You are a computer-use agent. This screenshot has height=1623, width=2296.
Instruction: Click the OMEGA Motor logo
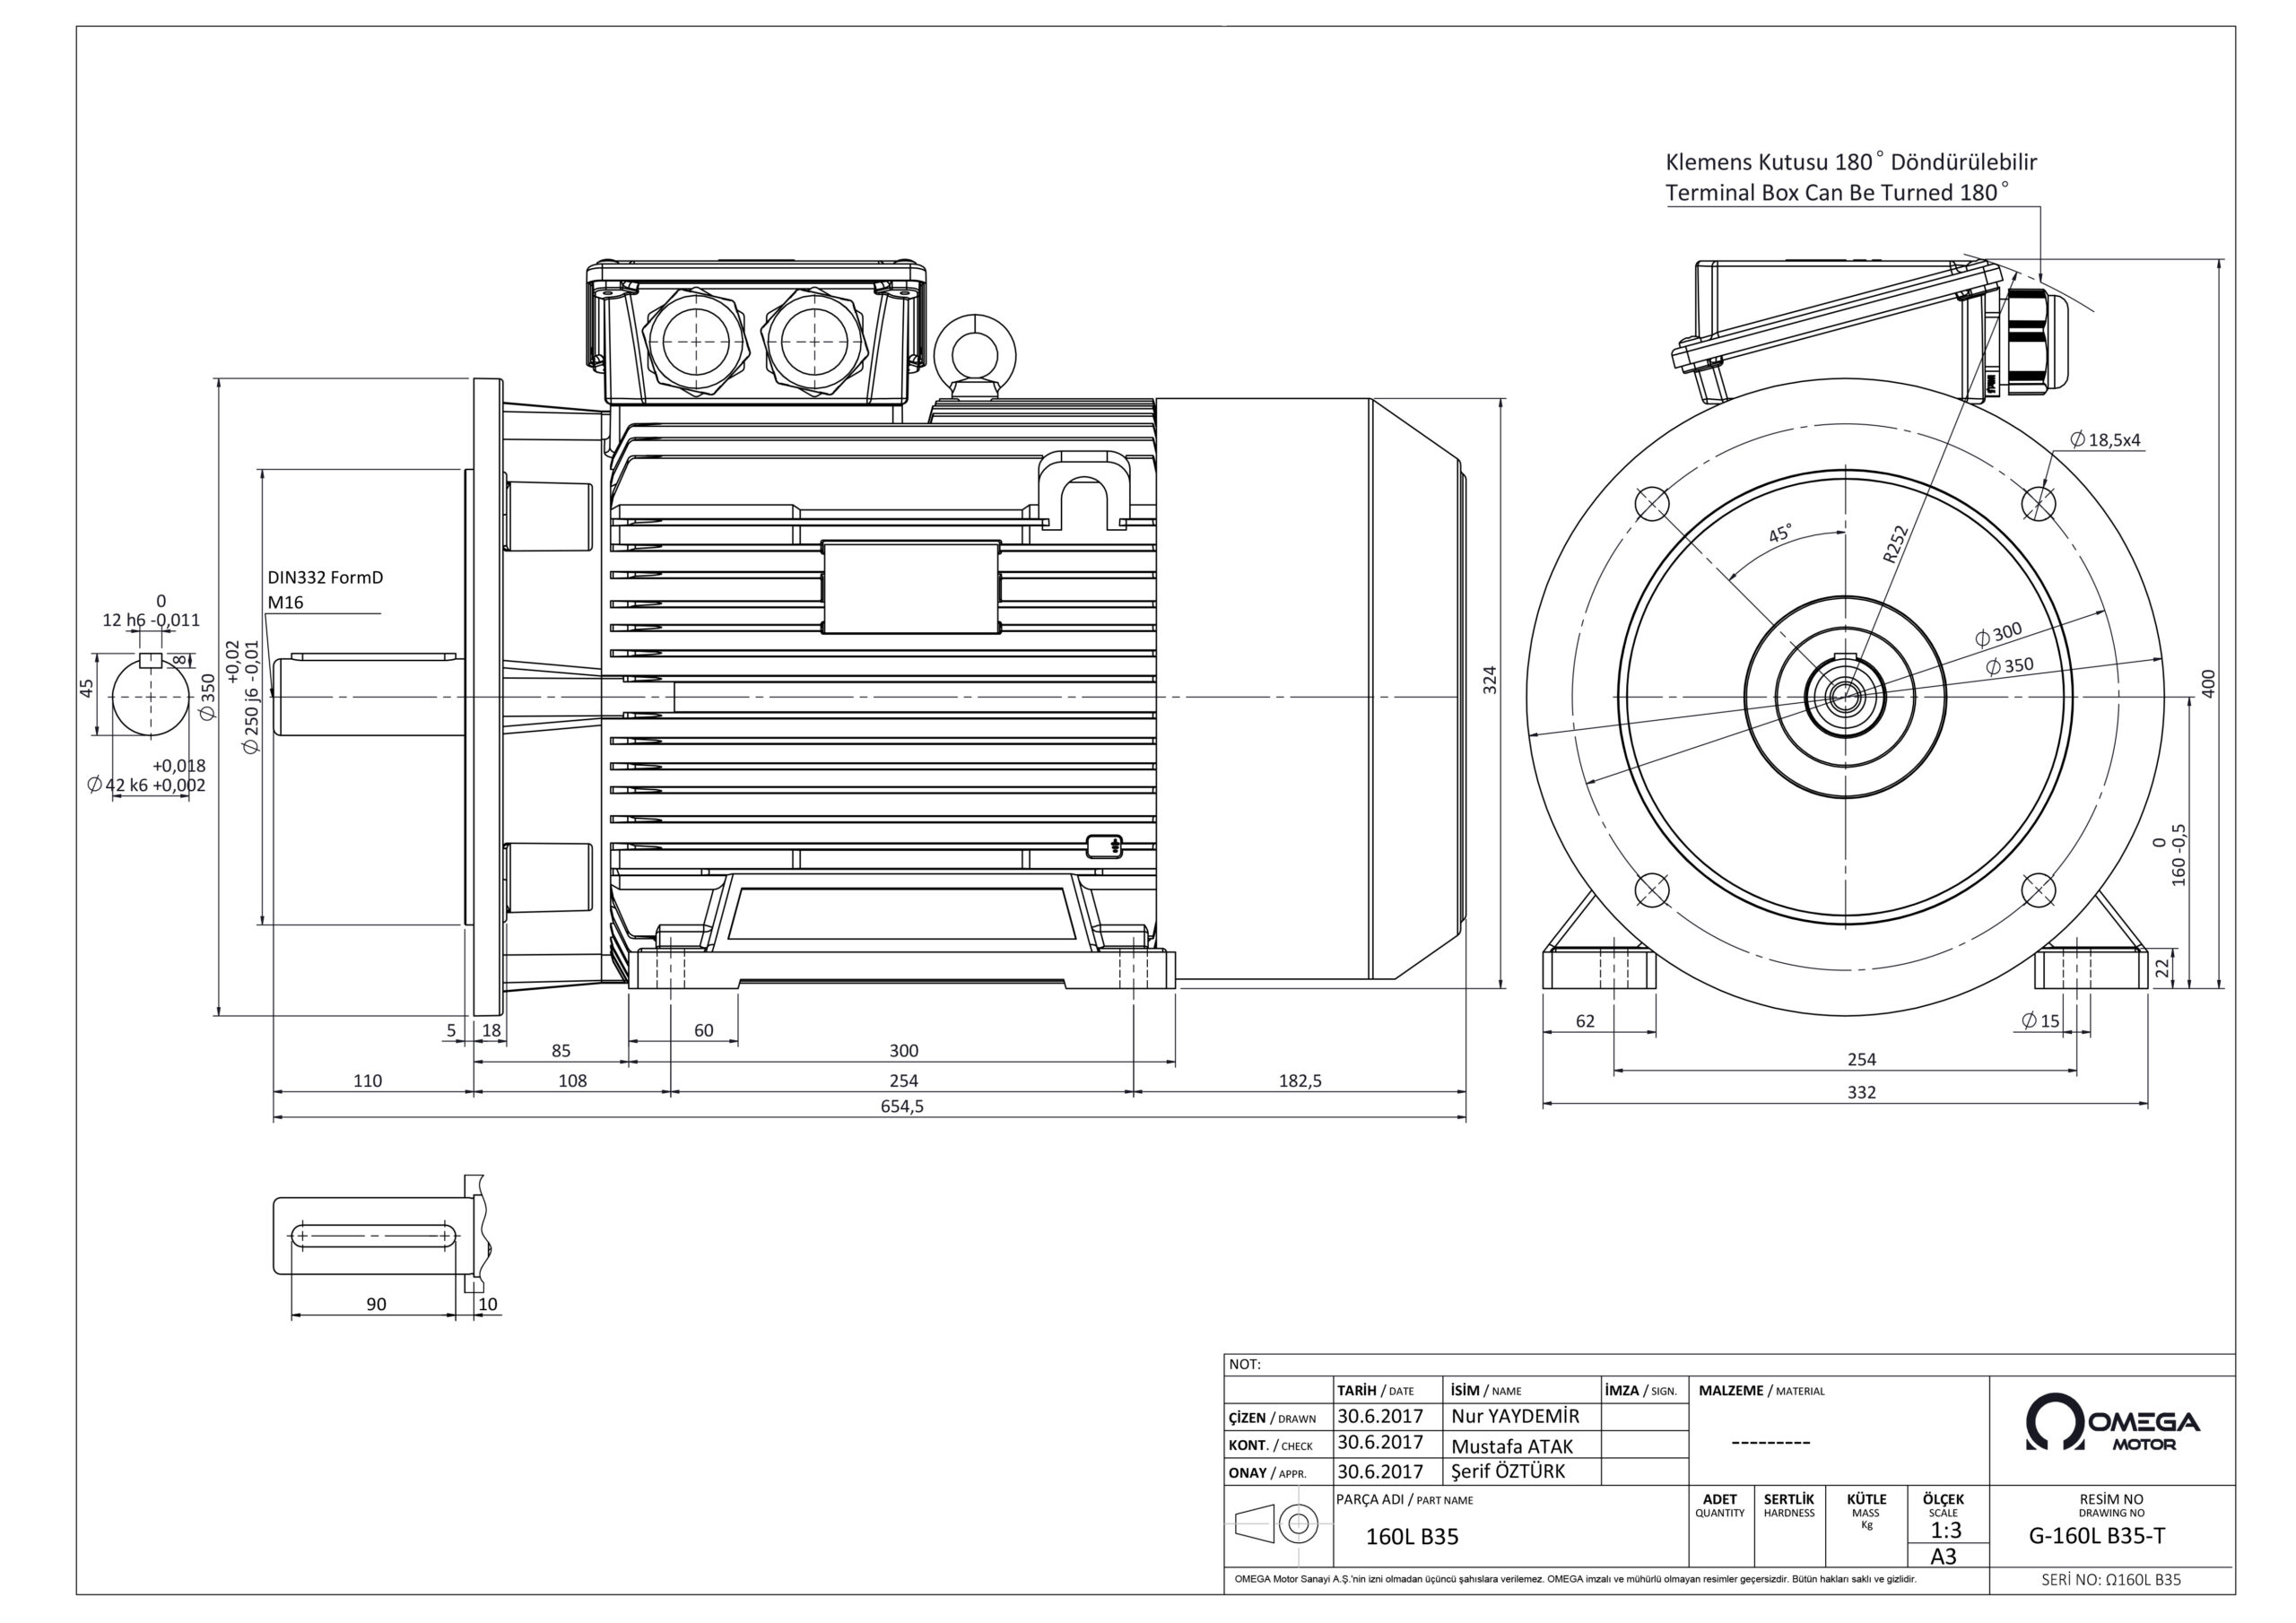point(2111,1422)
